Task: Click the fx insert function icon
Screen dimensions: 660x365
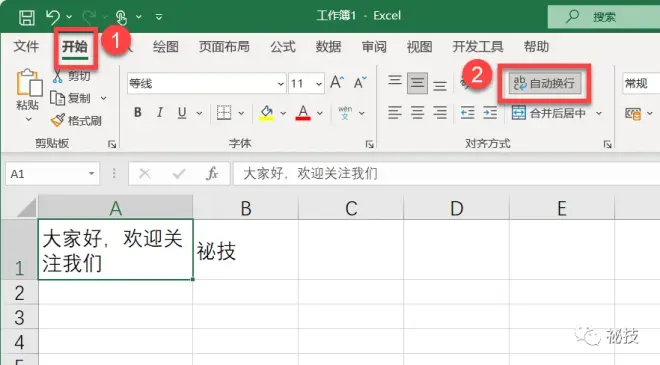Action: click(212, 173)
